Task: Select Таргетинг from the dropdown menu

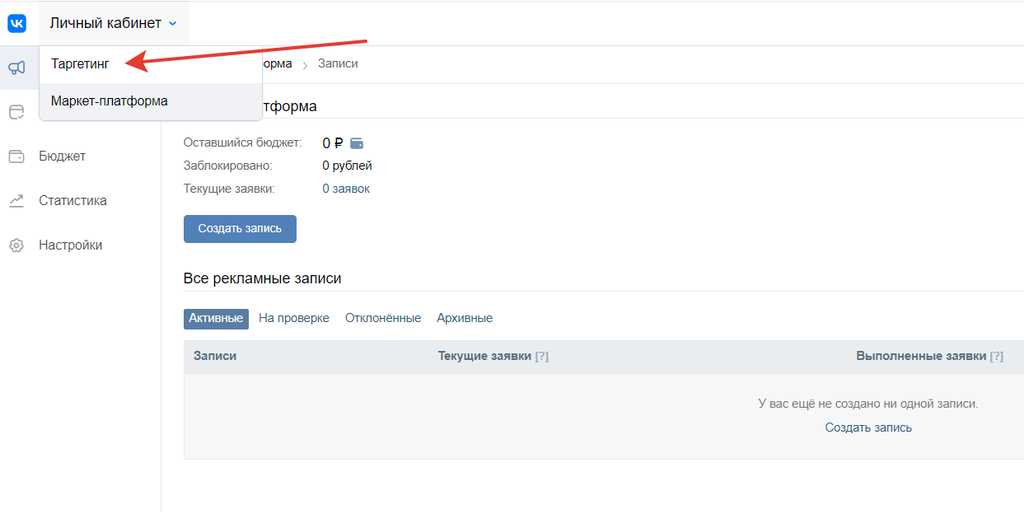Action: [x=80, y=64]
